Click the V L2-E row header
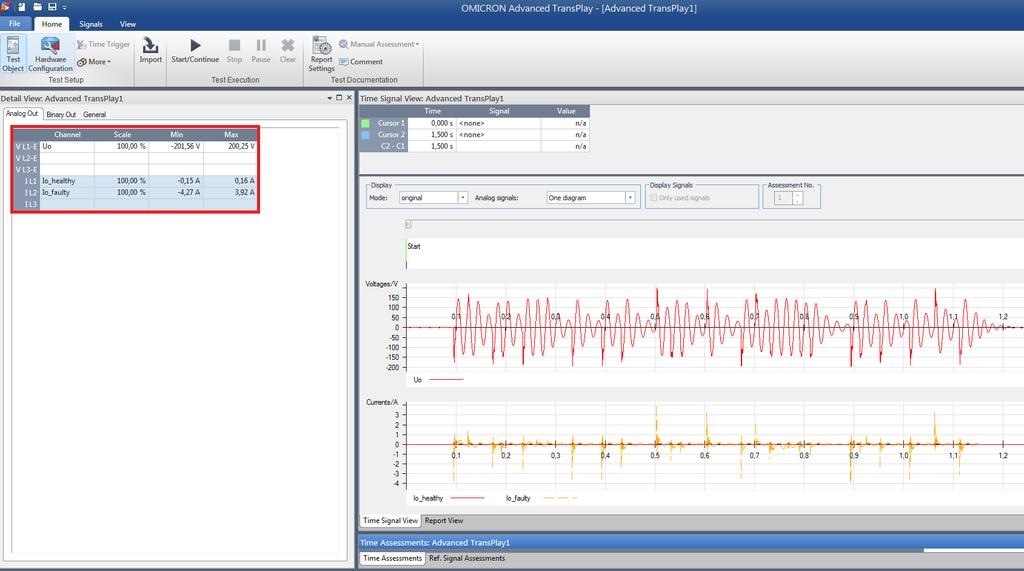This screenshot has height=571, width=1024. 27,158
